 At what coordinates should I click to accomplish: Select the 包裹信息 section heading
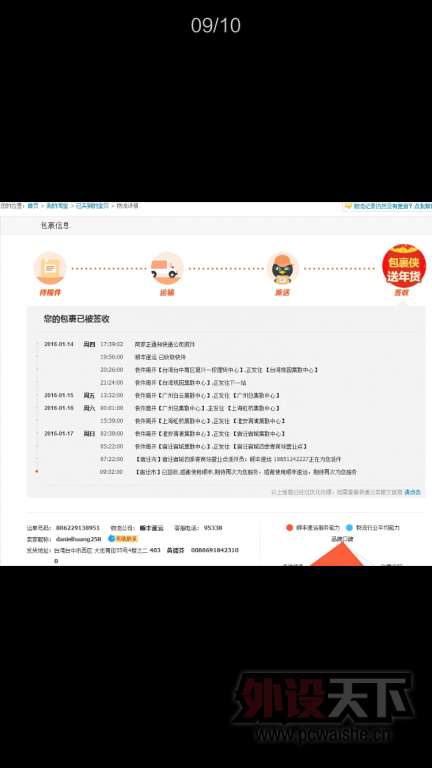(x=55, y=225)
